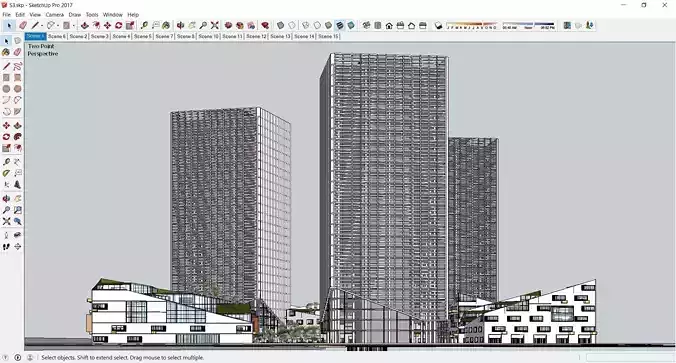Activate the Walk footprints tool
This screenshot has width=676, height=363.
tap(6, 246)
